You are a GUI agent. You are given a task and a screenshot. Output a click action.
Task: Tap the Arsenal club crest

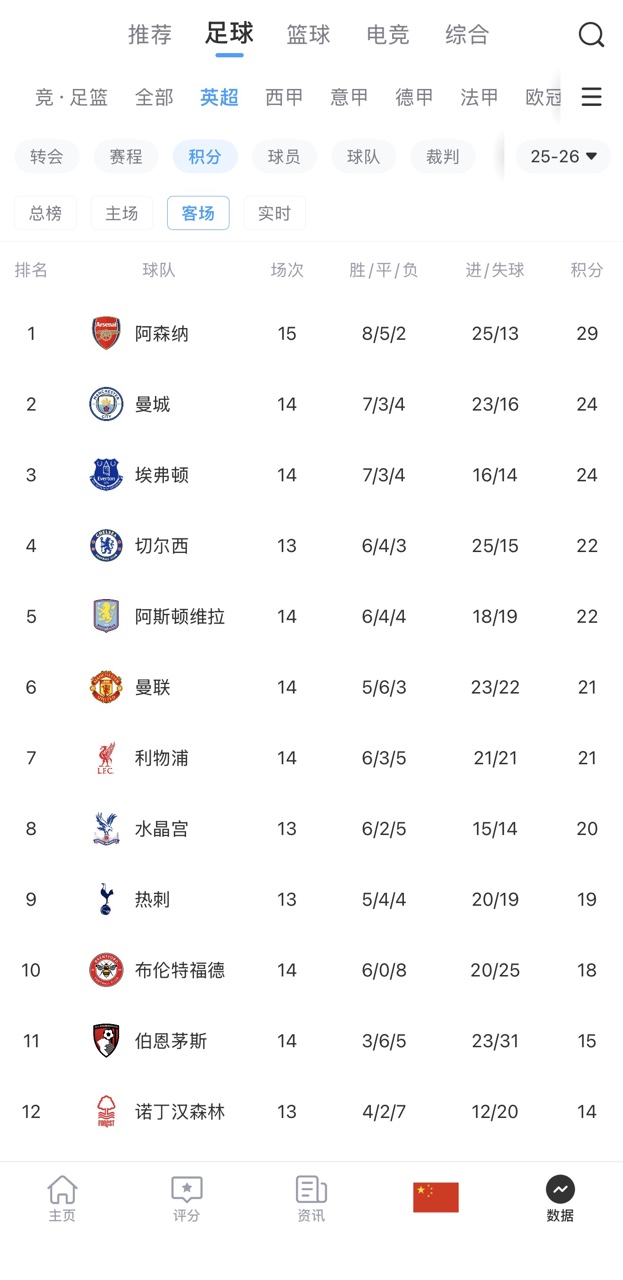pyautogui.click(x=106, y=333)
